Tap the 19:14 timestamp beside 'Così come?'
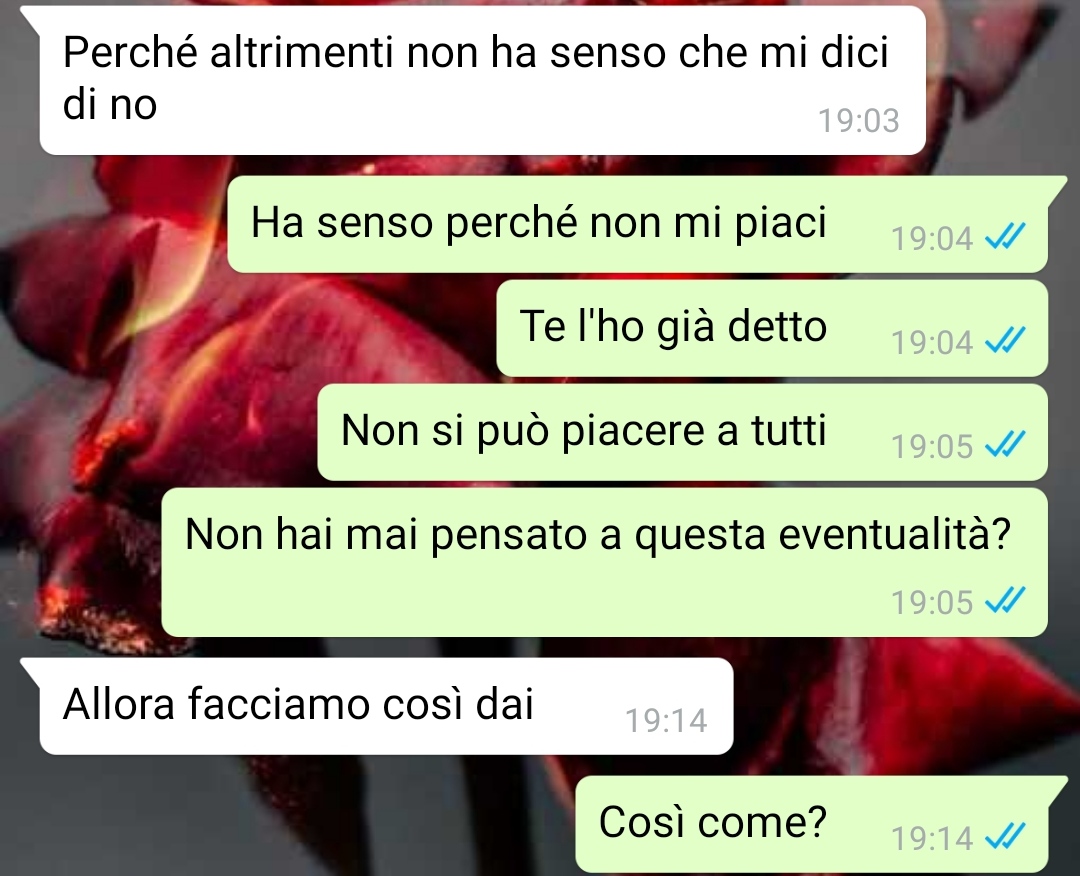This screenshot has width=1080, height=876. point(932,838)
